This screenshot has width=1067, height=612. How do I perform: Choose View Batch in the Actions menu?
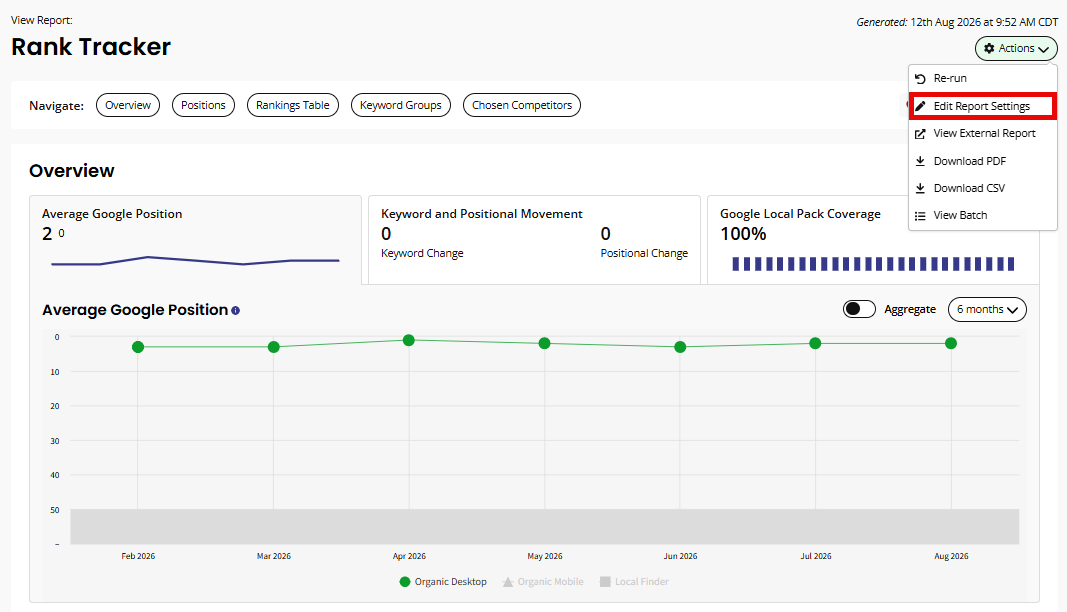pyautogui.click(x=959, y=215)
